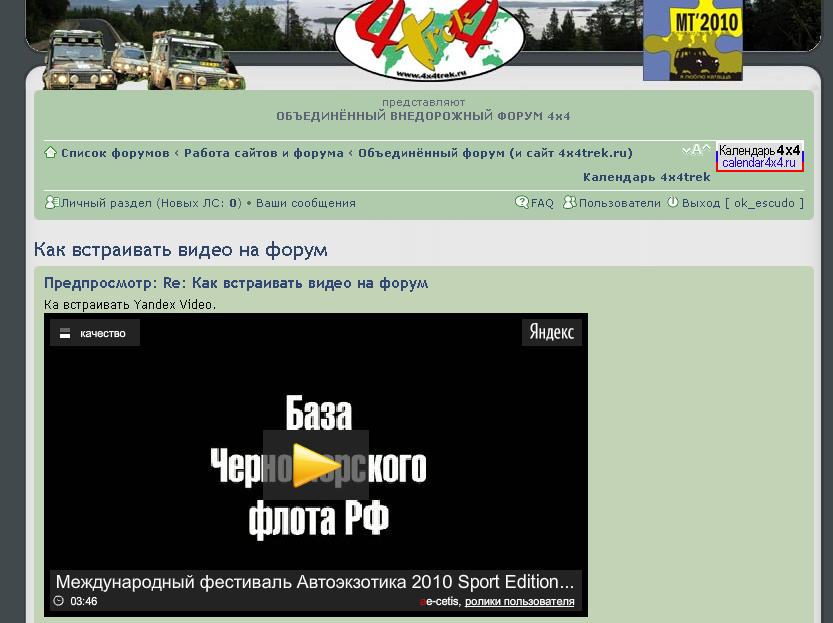Click the calendar4x4.ru banner

759,157
